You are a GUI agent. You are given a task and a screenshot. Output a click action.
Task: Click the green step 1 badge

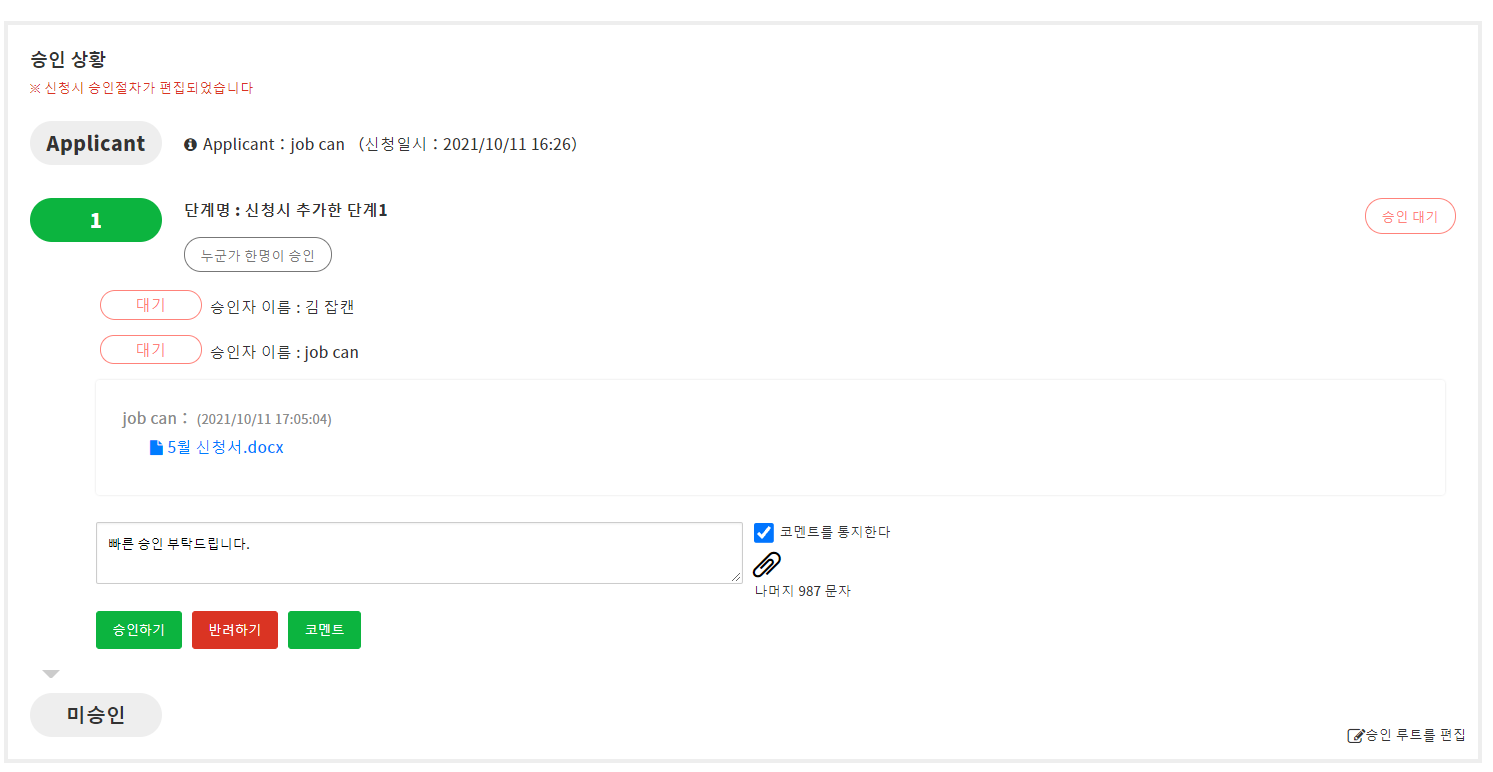click(x=96, y=220)
